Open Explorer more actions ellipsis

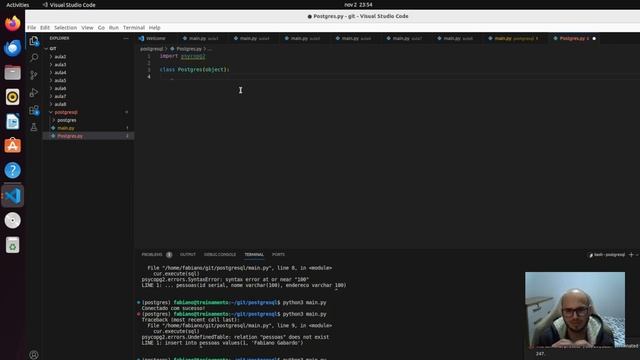(x=126, y=38)
